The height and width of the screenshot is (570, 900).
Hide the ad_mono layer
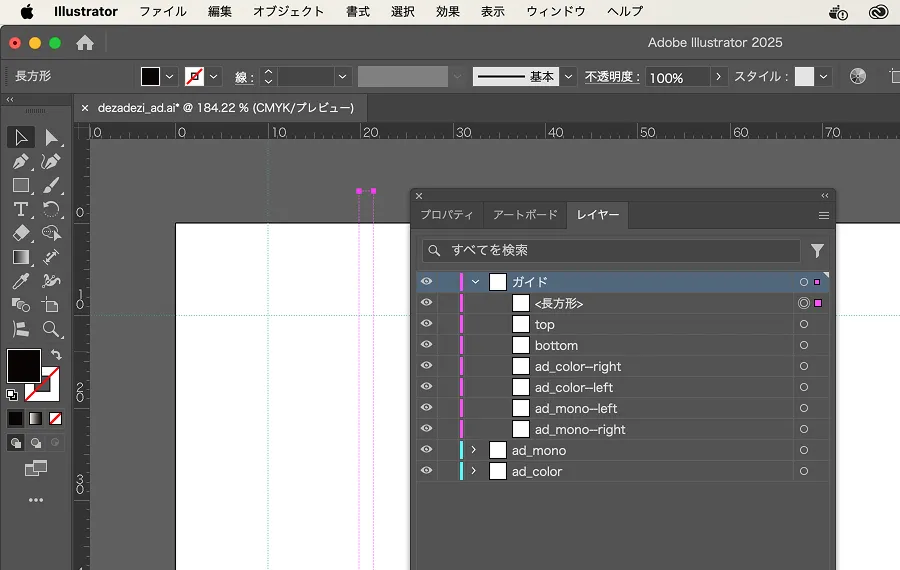pyautogui.click(x=427, y=451)
